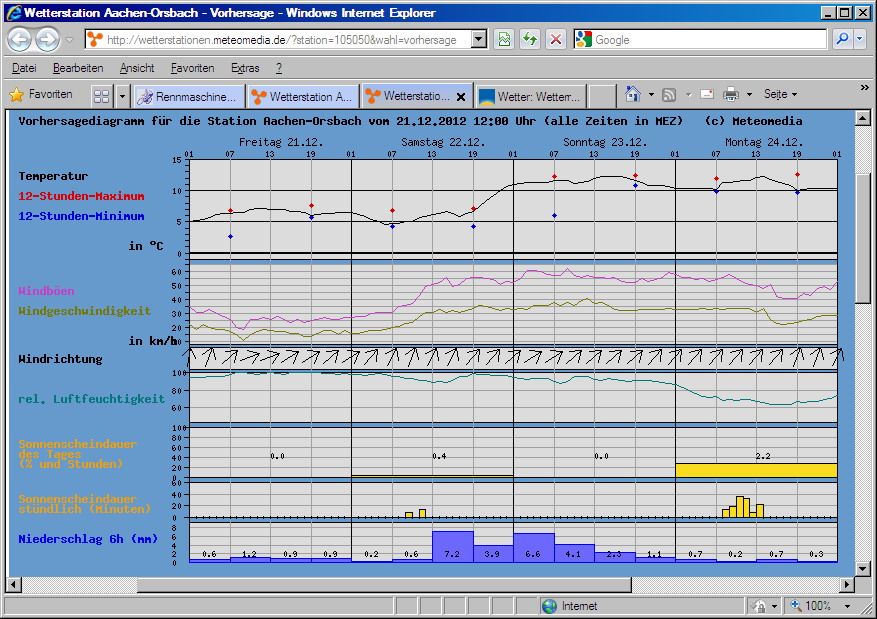Open the Home page icon

pos(633,95)
